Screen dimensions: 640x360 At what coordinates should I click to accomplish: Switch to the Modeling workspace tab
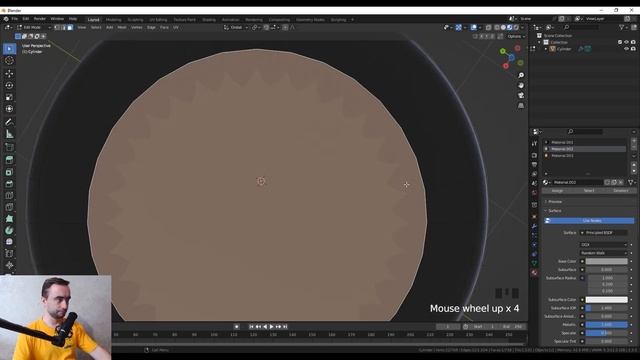pos(113,20)
